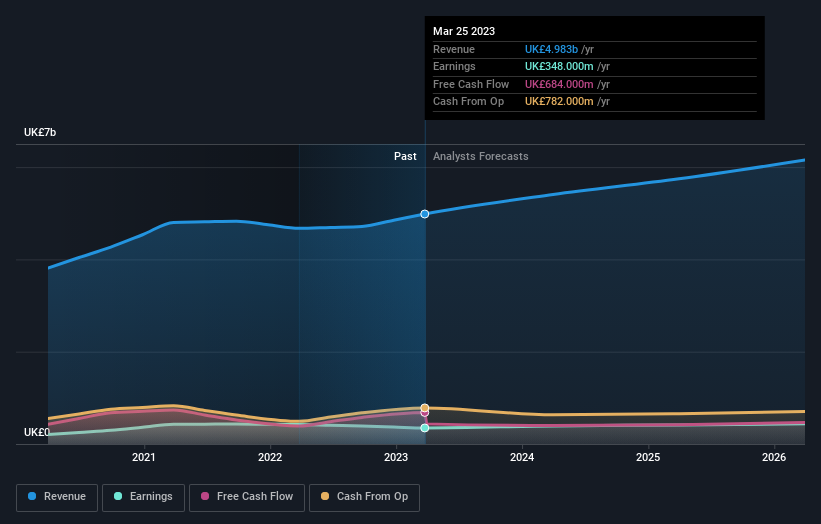Click the Past section label
Viewport: 821px width, 524px height.
point(405,156)
